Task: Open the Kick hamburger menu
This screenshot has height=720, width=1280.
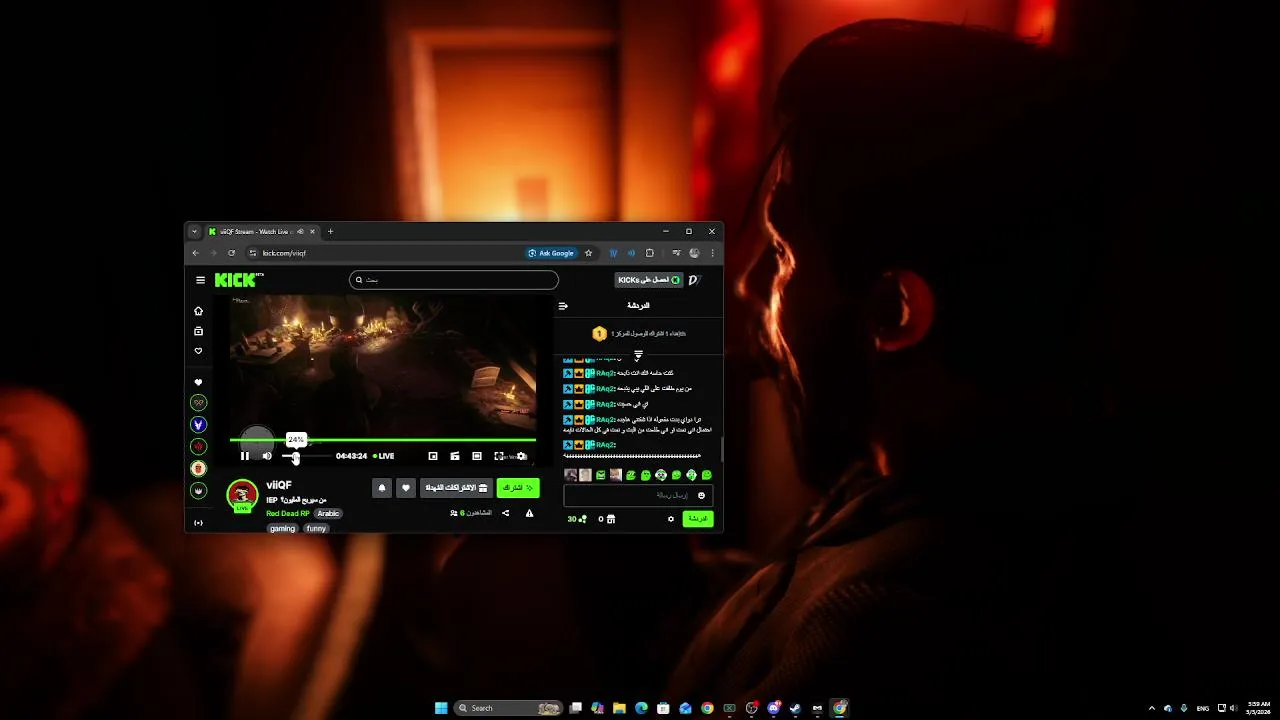Action: [x=200, y=280]
